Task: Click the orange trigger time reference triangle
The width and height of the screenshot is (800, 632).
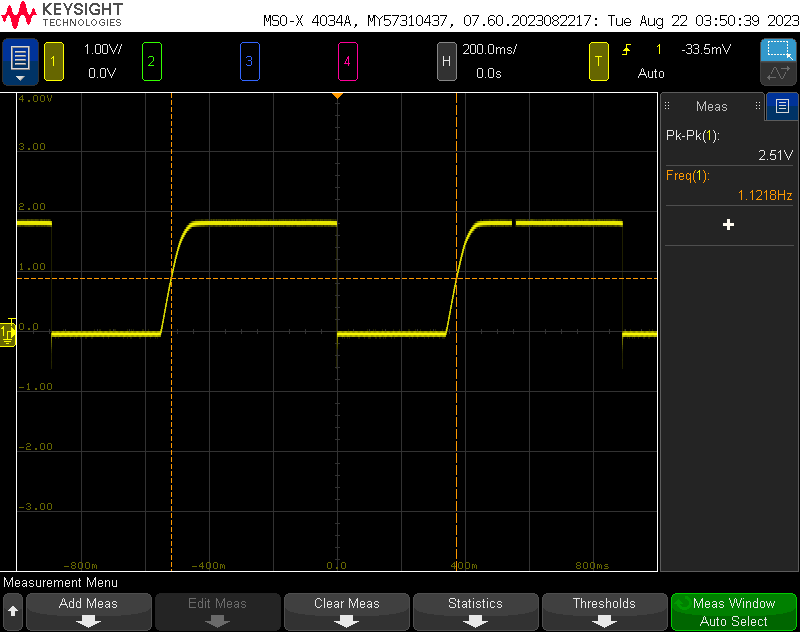Action: coord(337,95)
